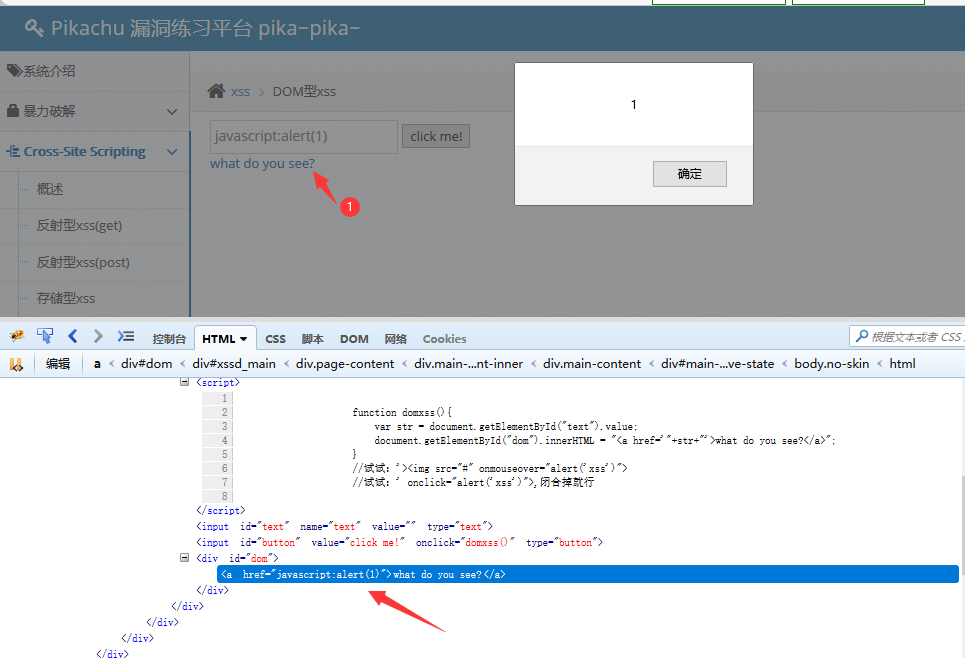Select div#xssd_main in the element path

[234, 364]
